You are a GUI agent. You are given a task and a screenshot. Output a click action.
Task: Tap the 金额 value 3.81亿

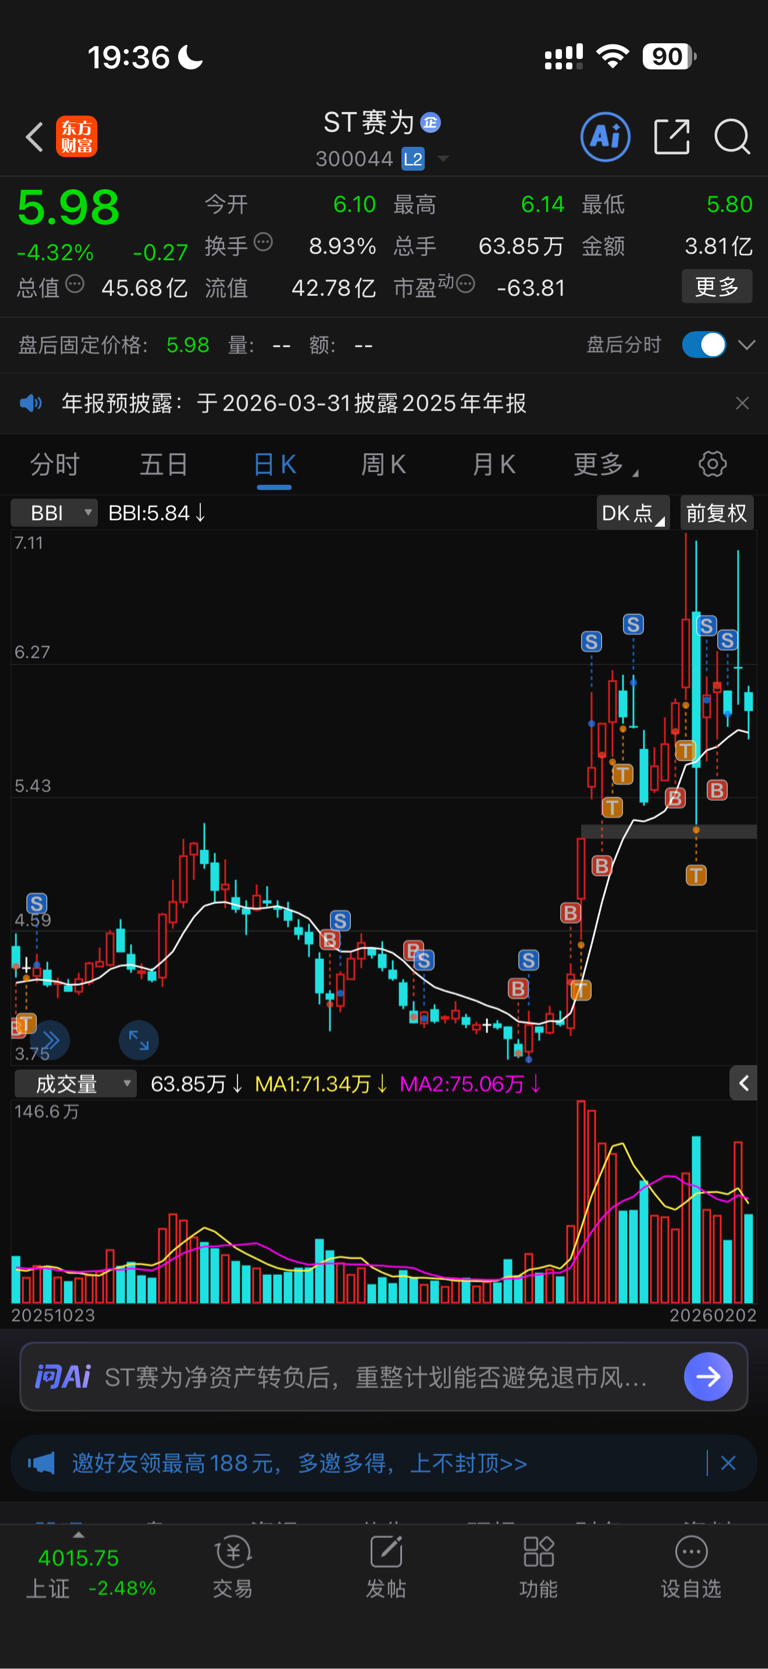pyautogui.click(x=718, y=246)
